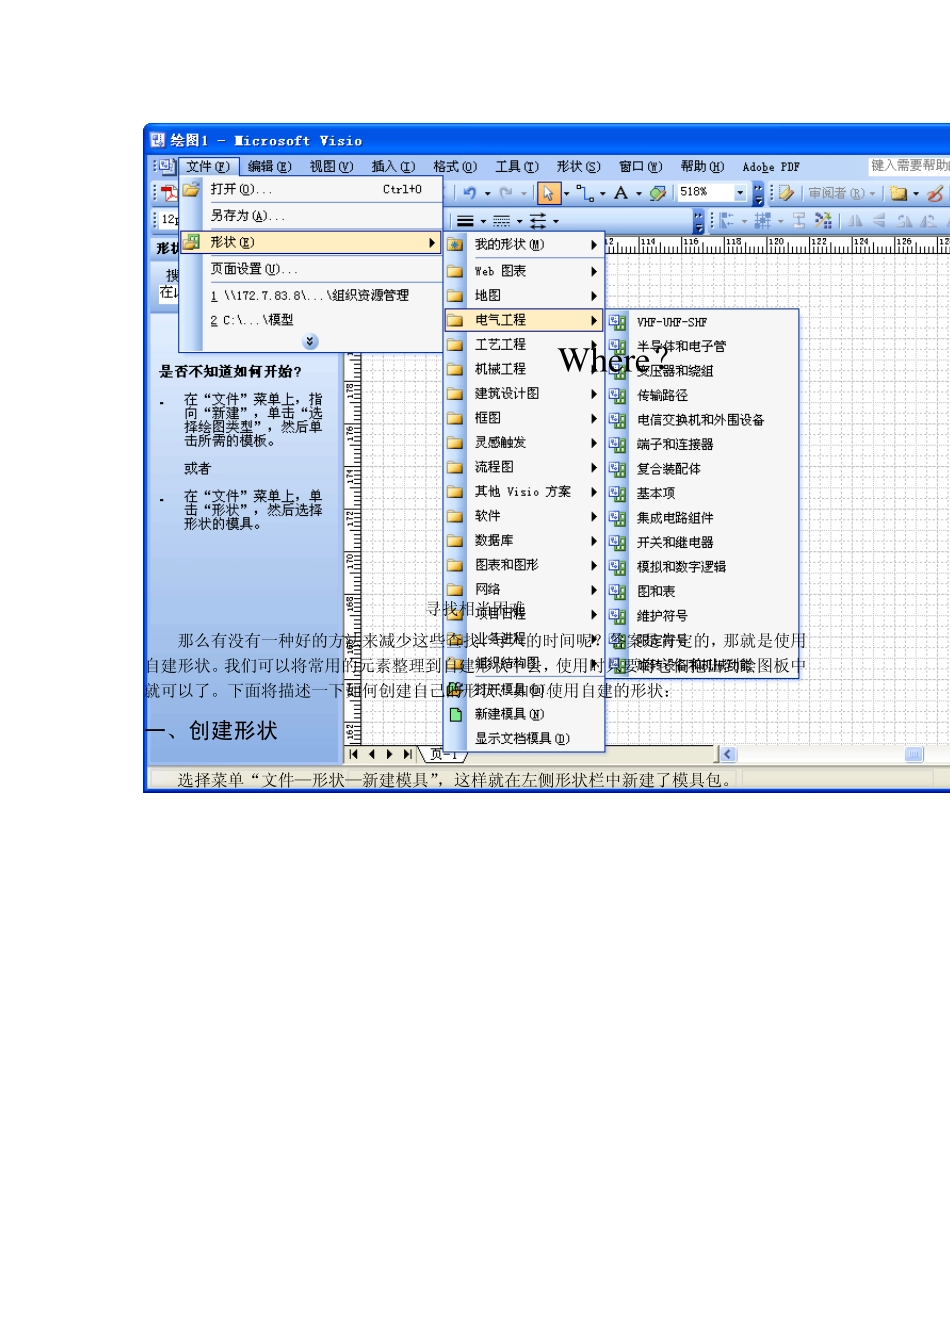Select the Pointer tool
Image resolution: width=950 pixels, height=1344 pixels.
click(547, 193)
